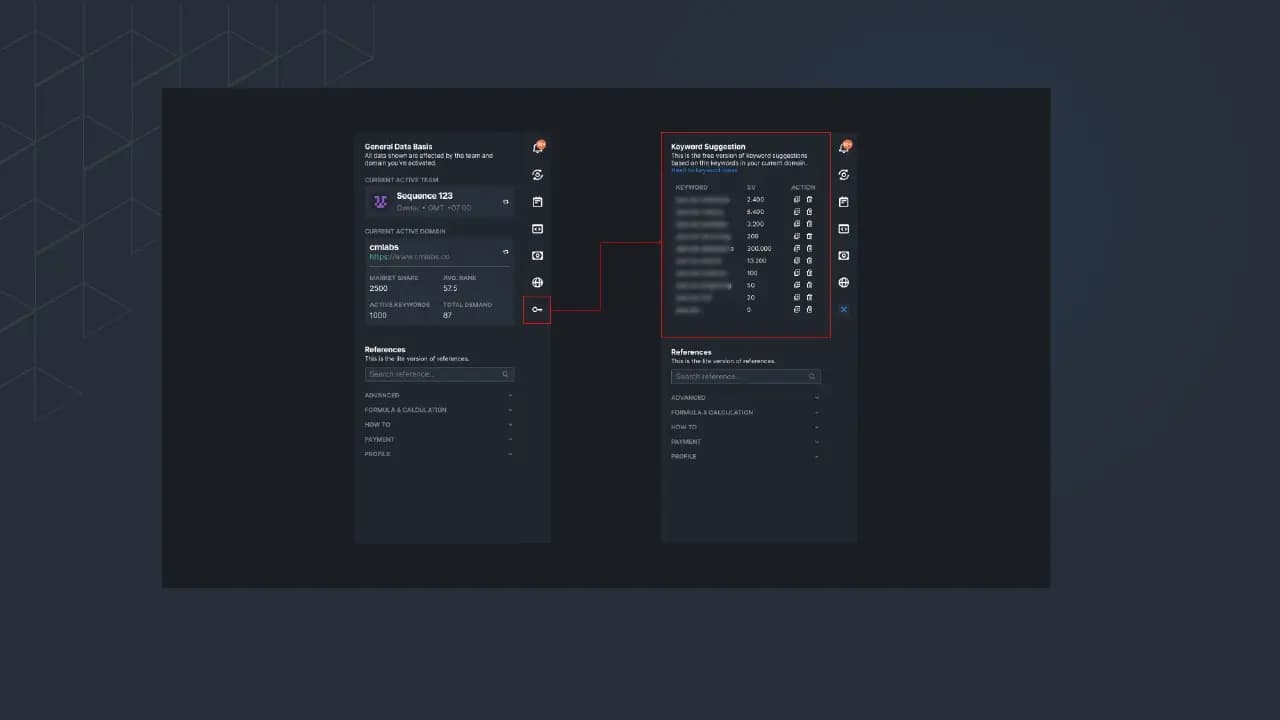Expand HOW TO in General Data Basis panel
1280x720 pixels.
tap(439, 425)
